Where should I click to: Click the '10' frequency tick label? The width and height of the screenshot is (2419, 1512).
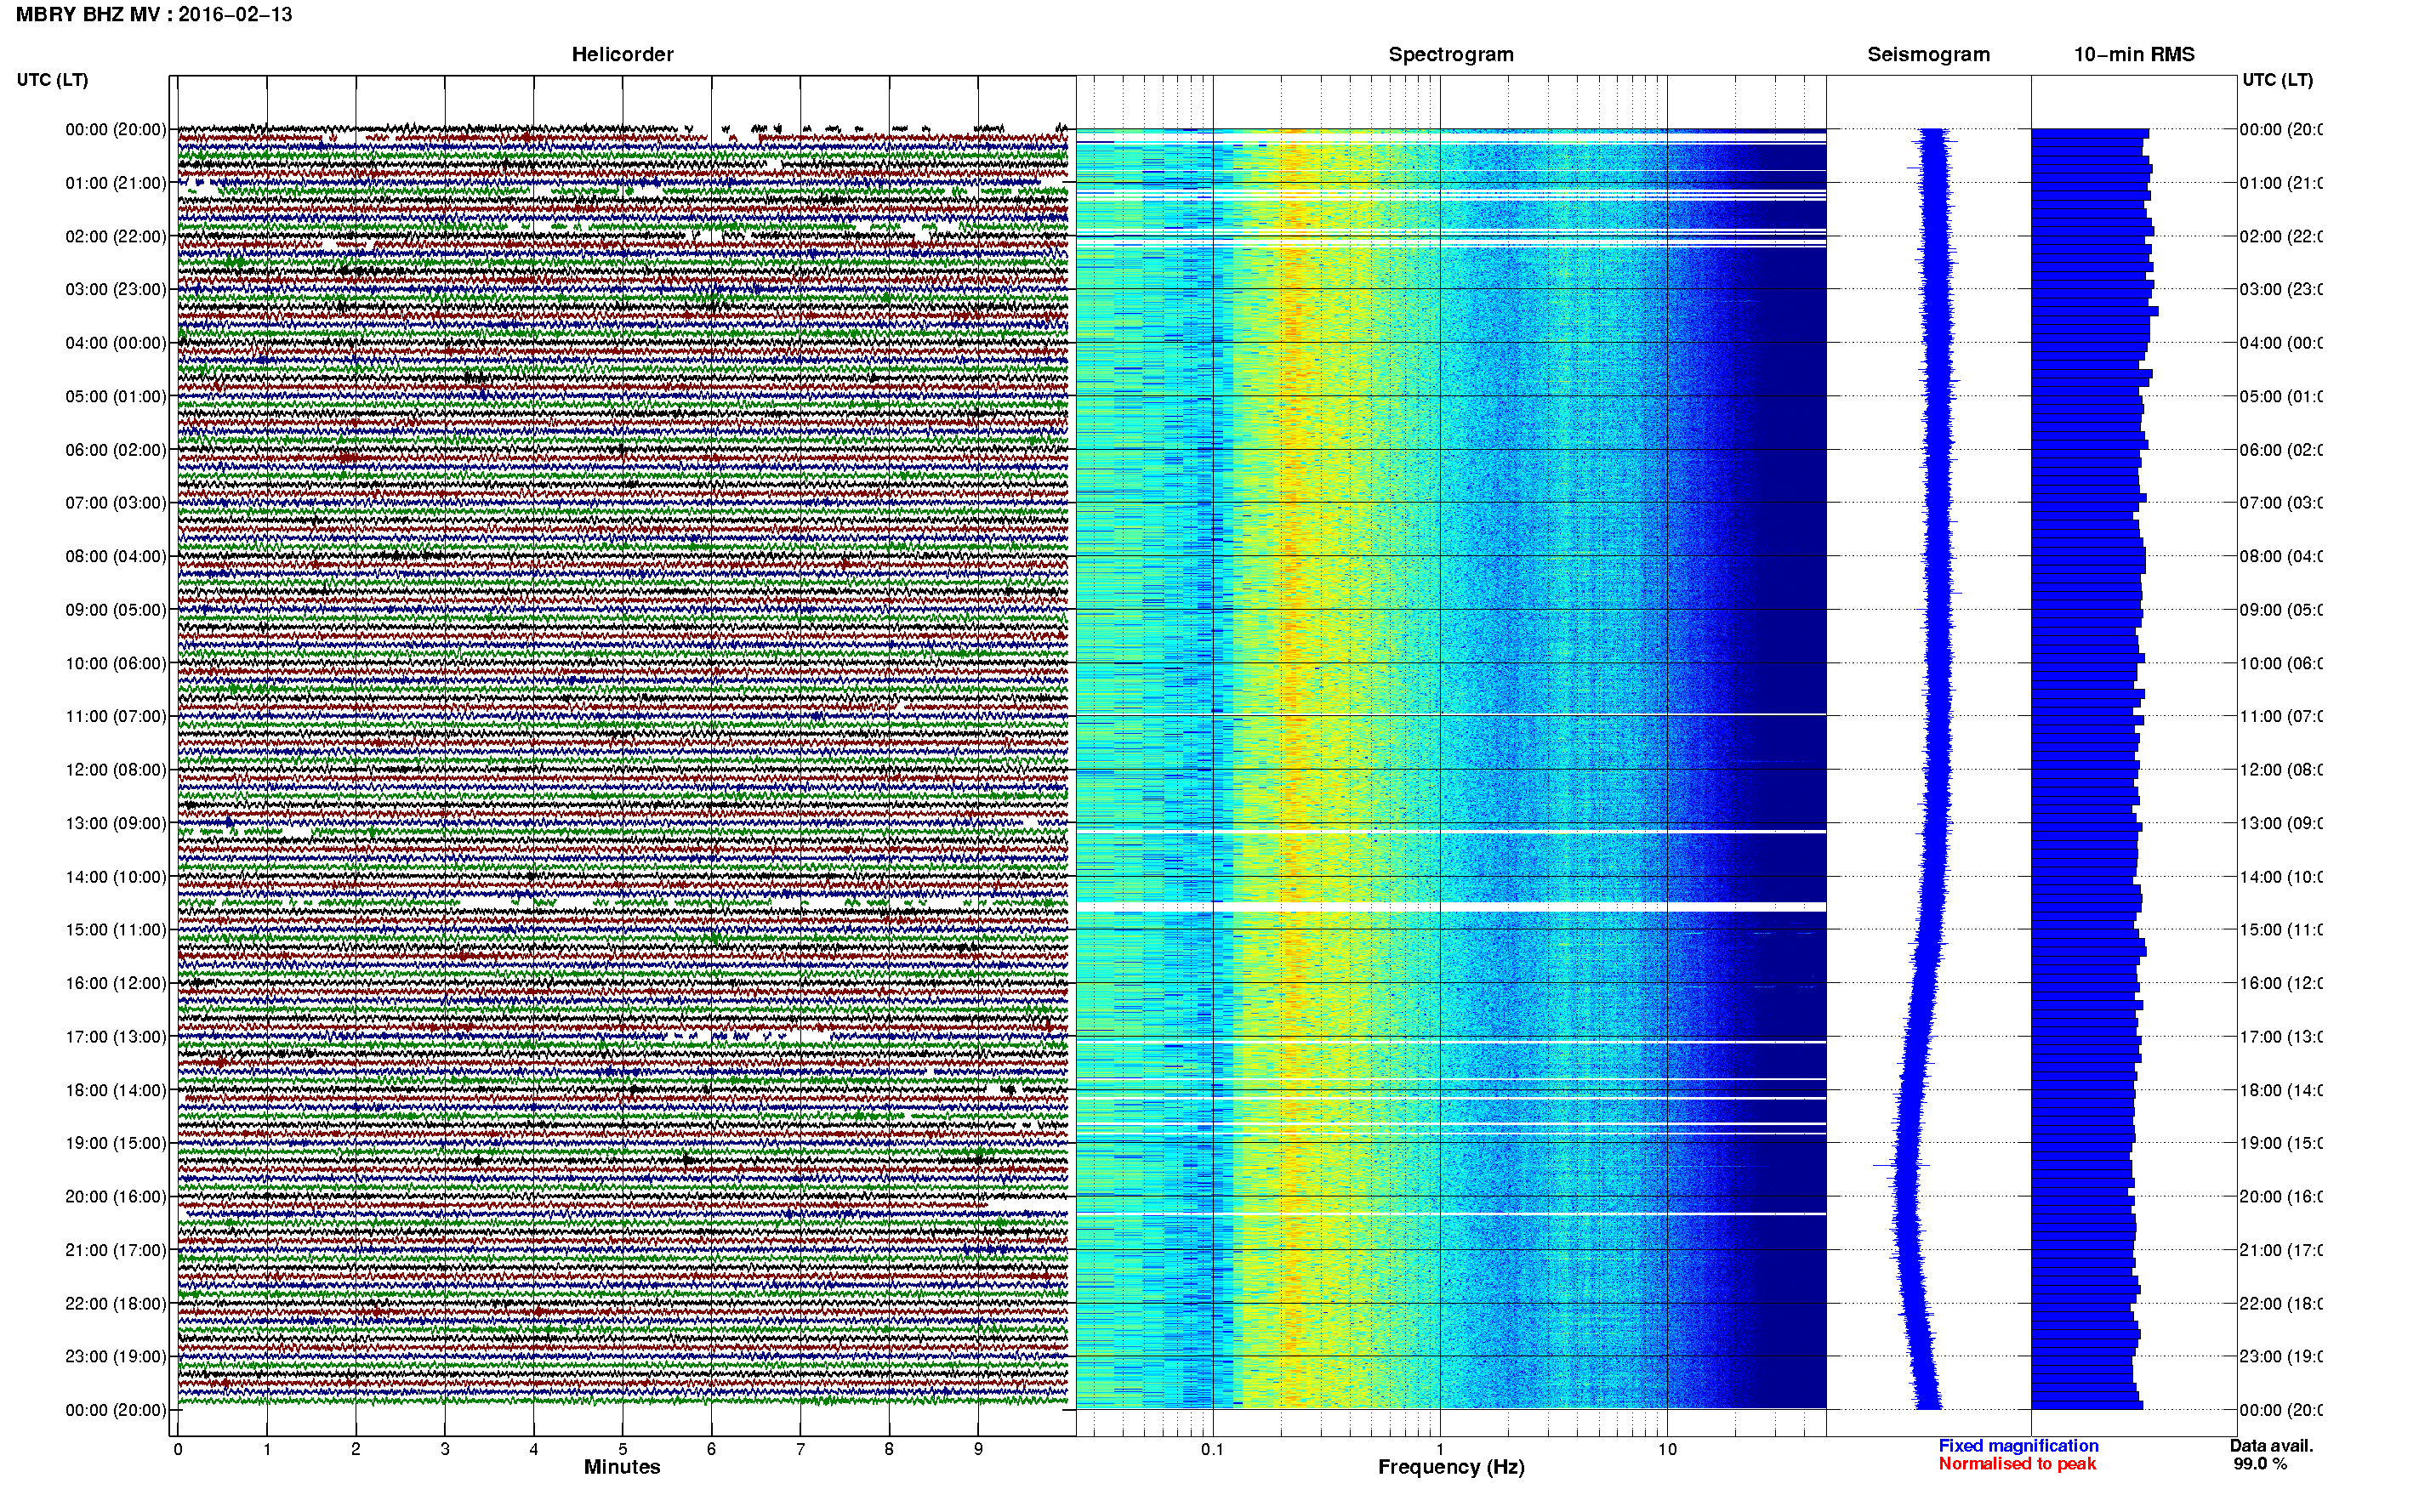[1667, 1449]
